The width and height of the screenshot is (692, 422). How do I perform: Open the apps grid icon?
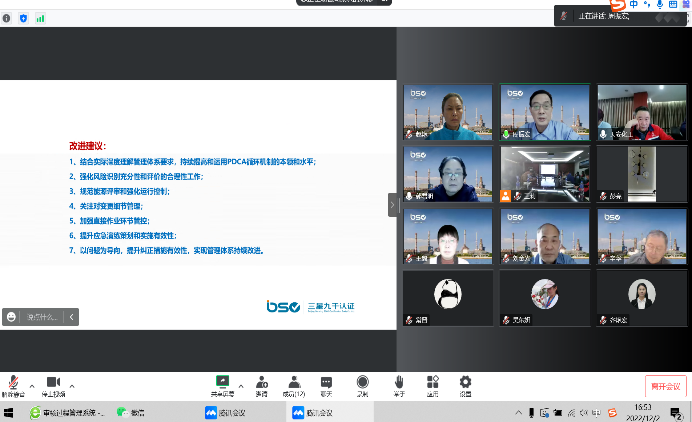pyautogui.click(x=432, y=383)
